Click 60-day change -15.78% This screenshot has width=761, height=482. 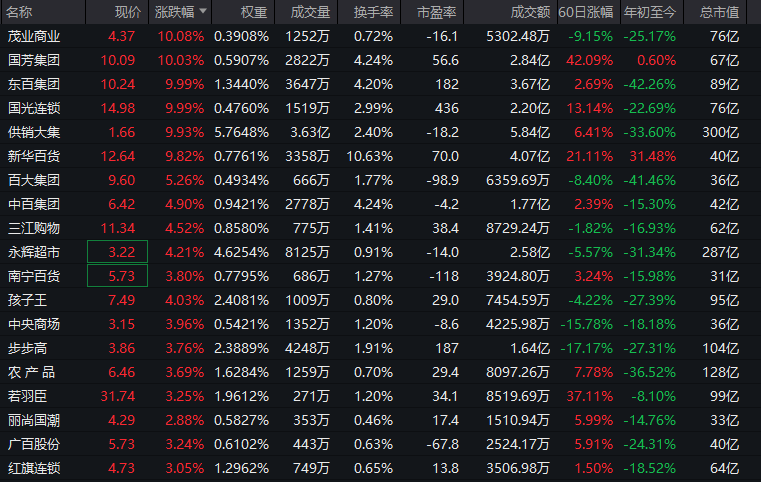(586, 324)
